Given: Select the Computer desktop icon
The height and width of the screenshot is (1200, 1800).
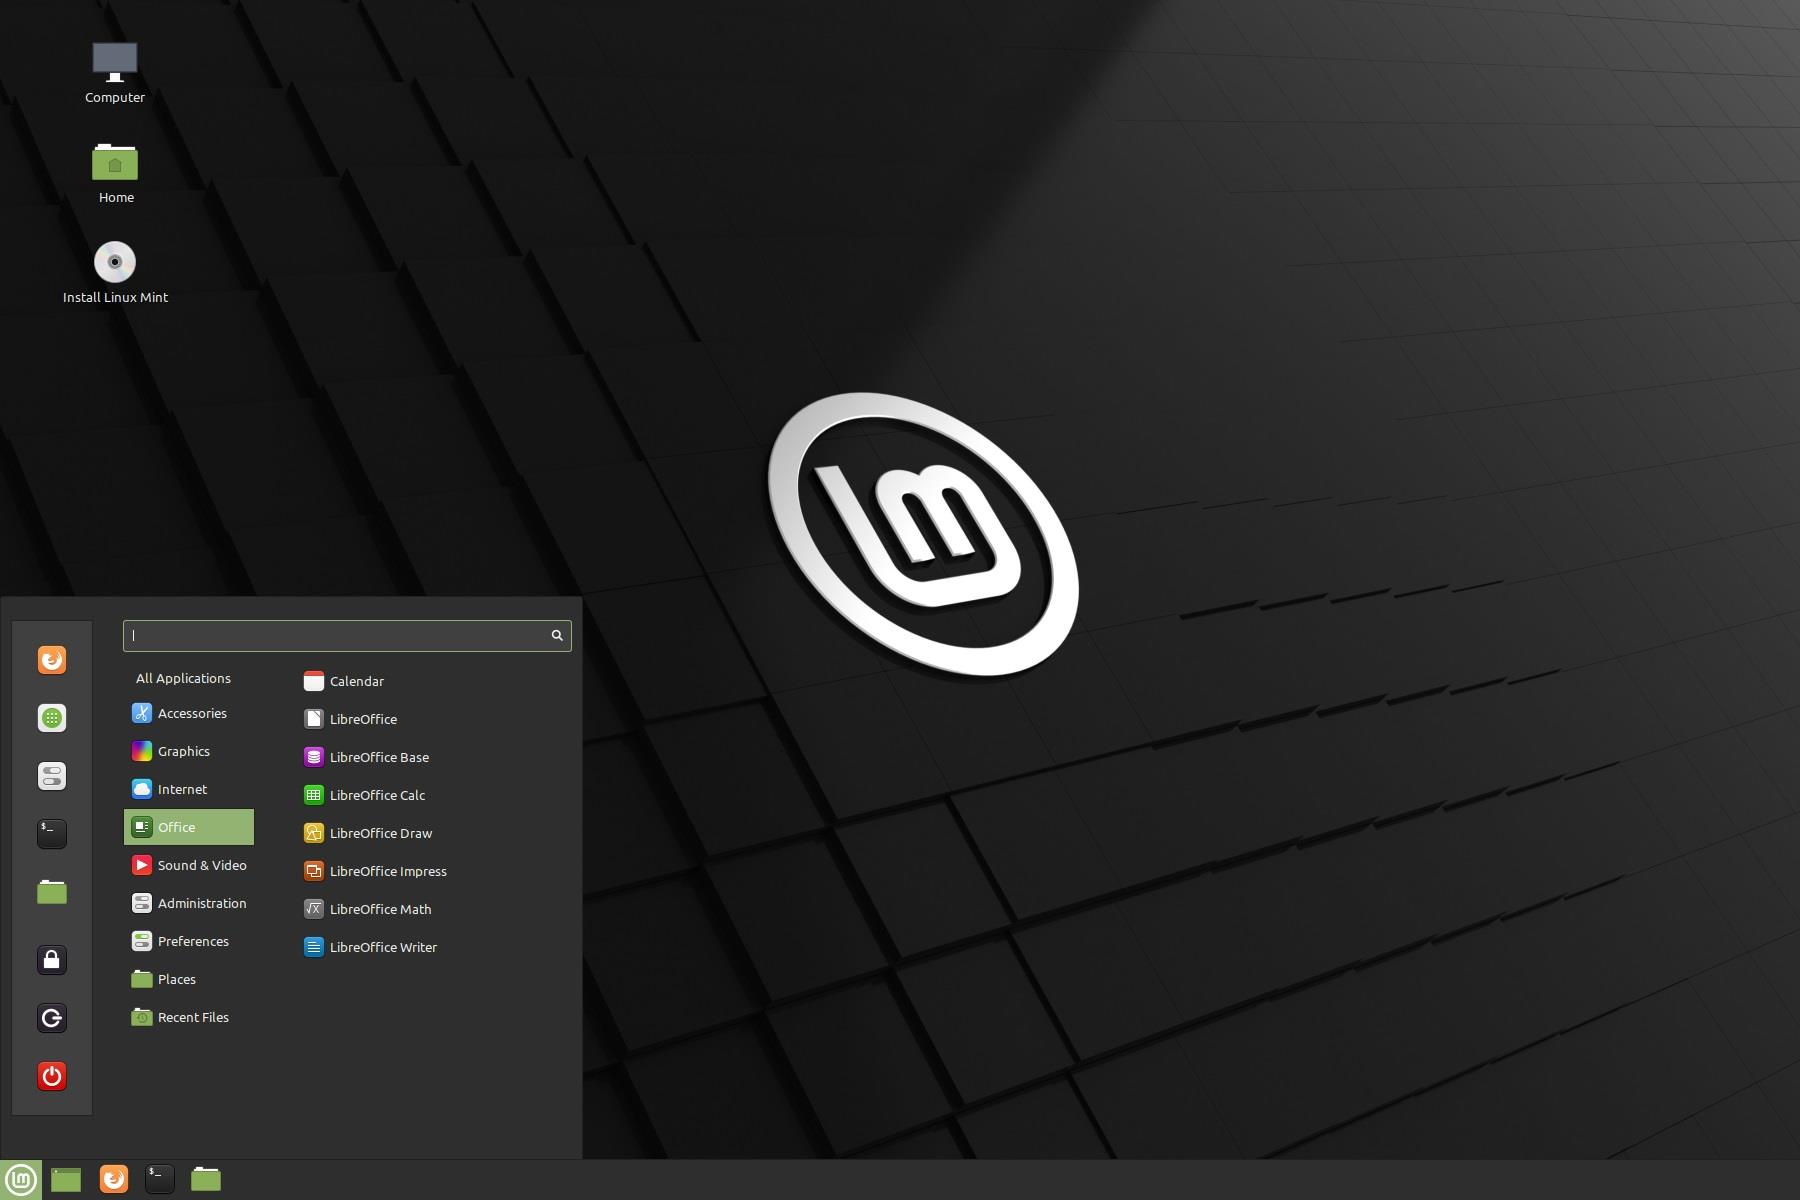Looking at the screenshot, I should tap(115, 73).
